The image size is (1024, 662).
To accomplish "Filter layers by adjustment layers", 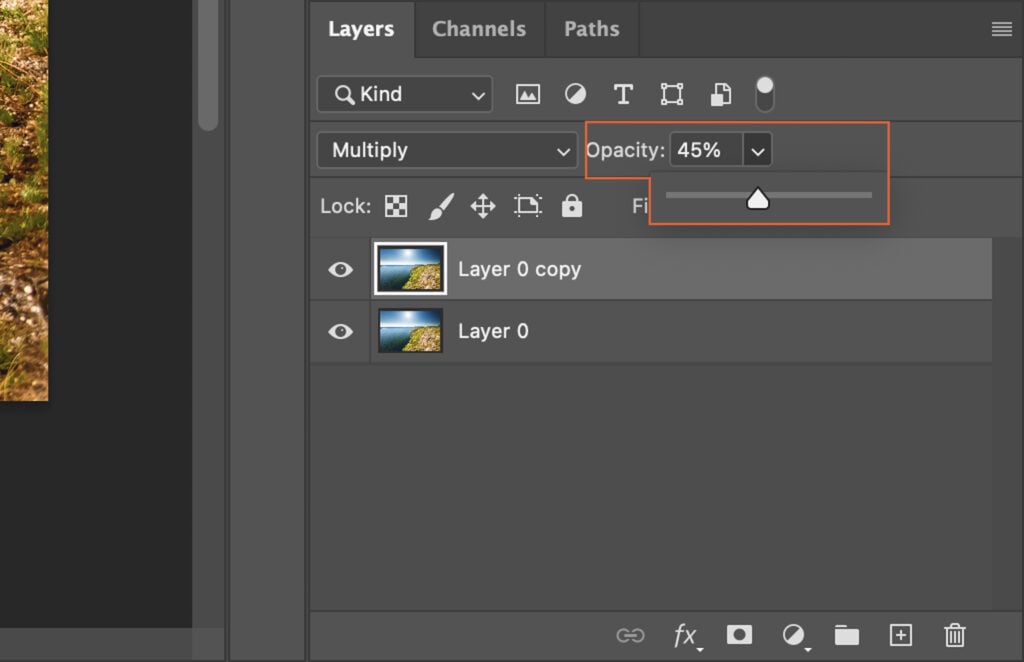I will point(575,93).
